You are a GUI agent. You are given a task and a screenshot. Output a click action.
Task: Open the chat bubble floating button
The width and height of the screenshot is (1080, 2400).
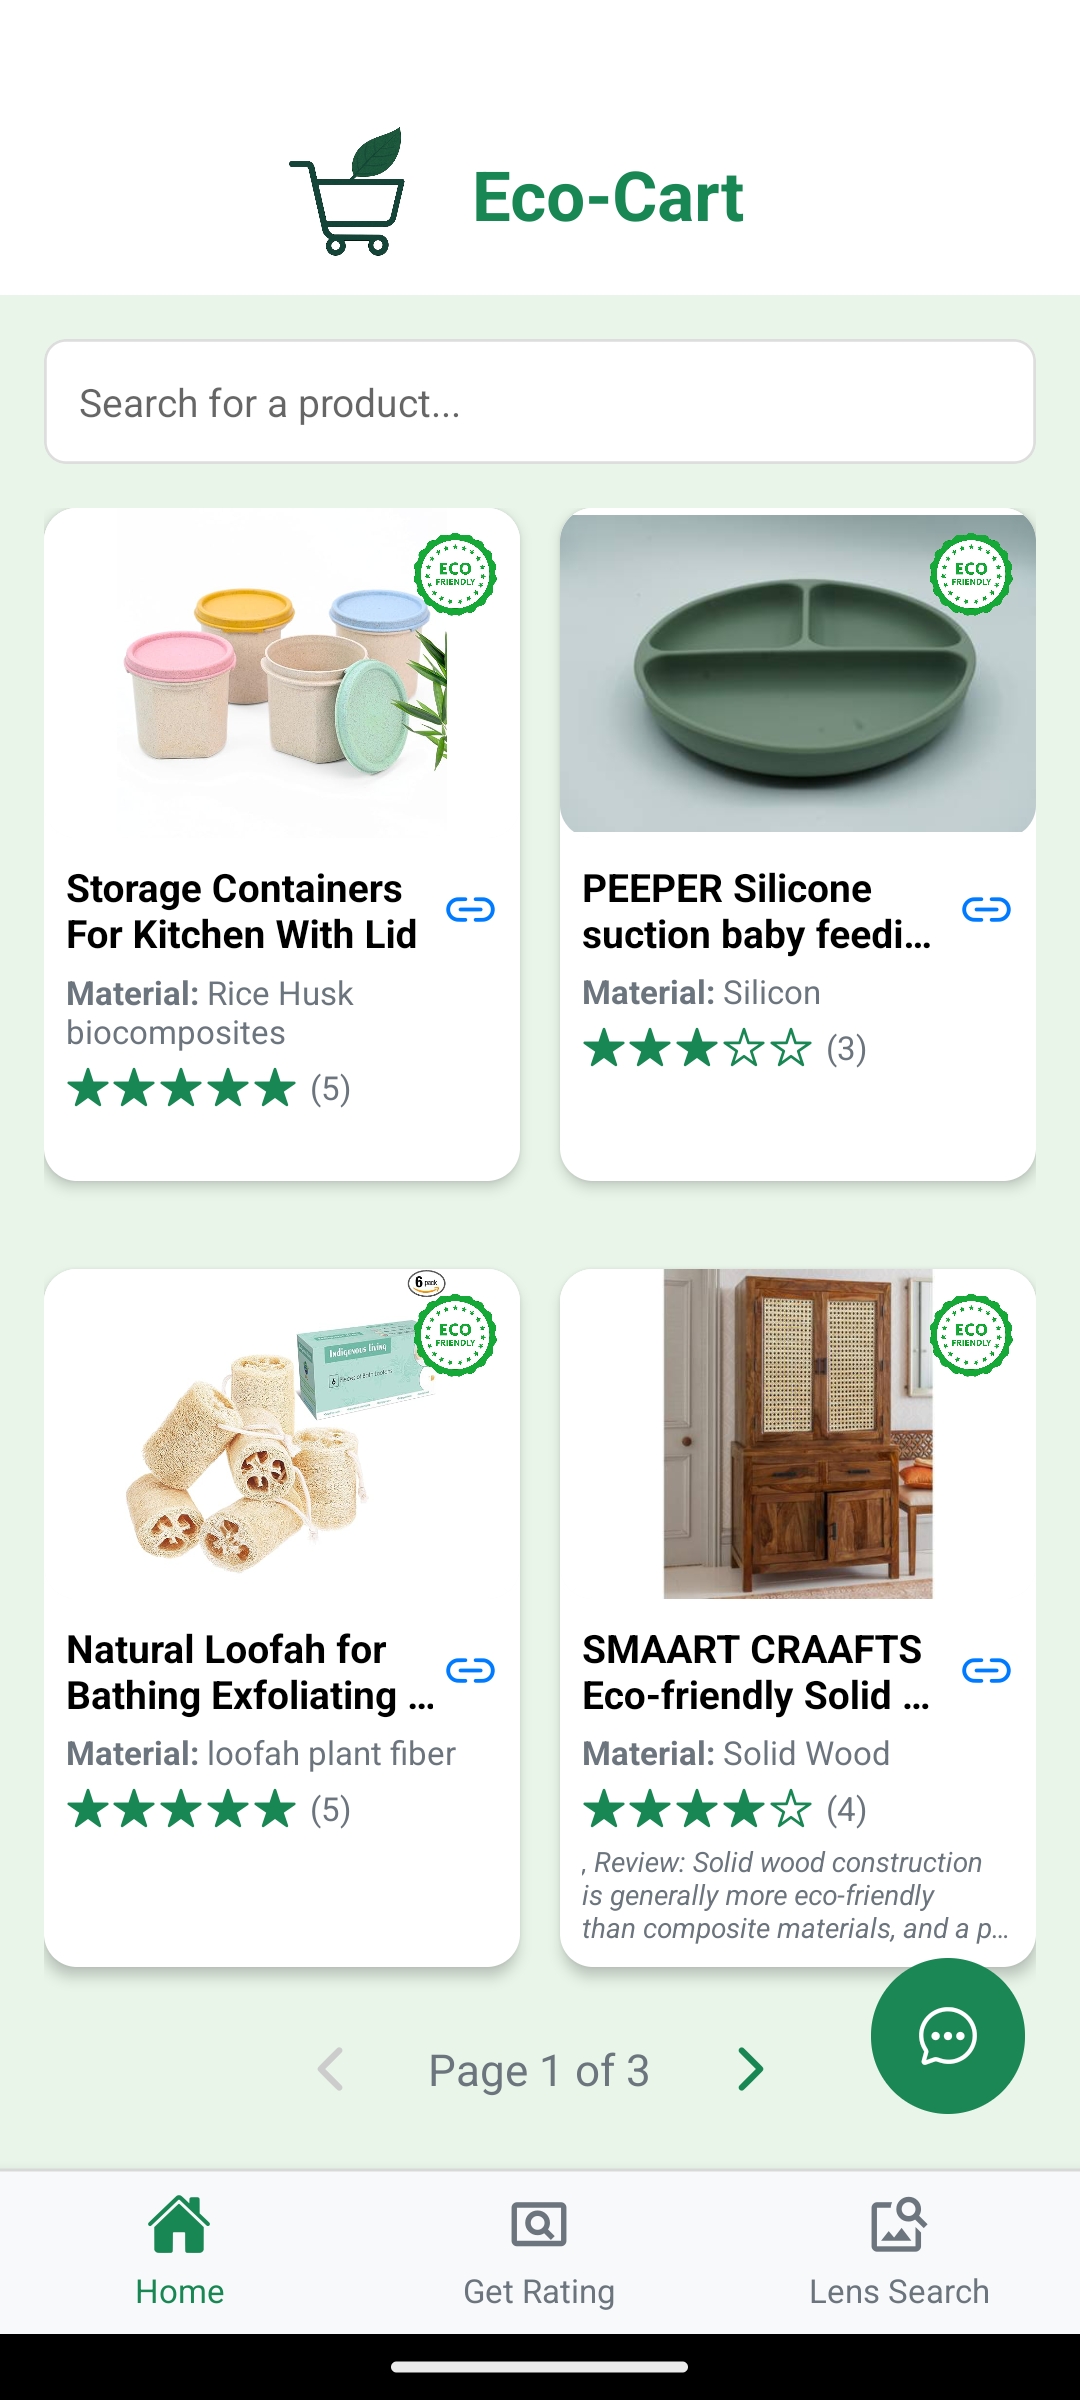click(x=947, y=2036)
